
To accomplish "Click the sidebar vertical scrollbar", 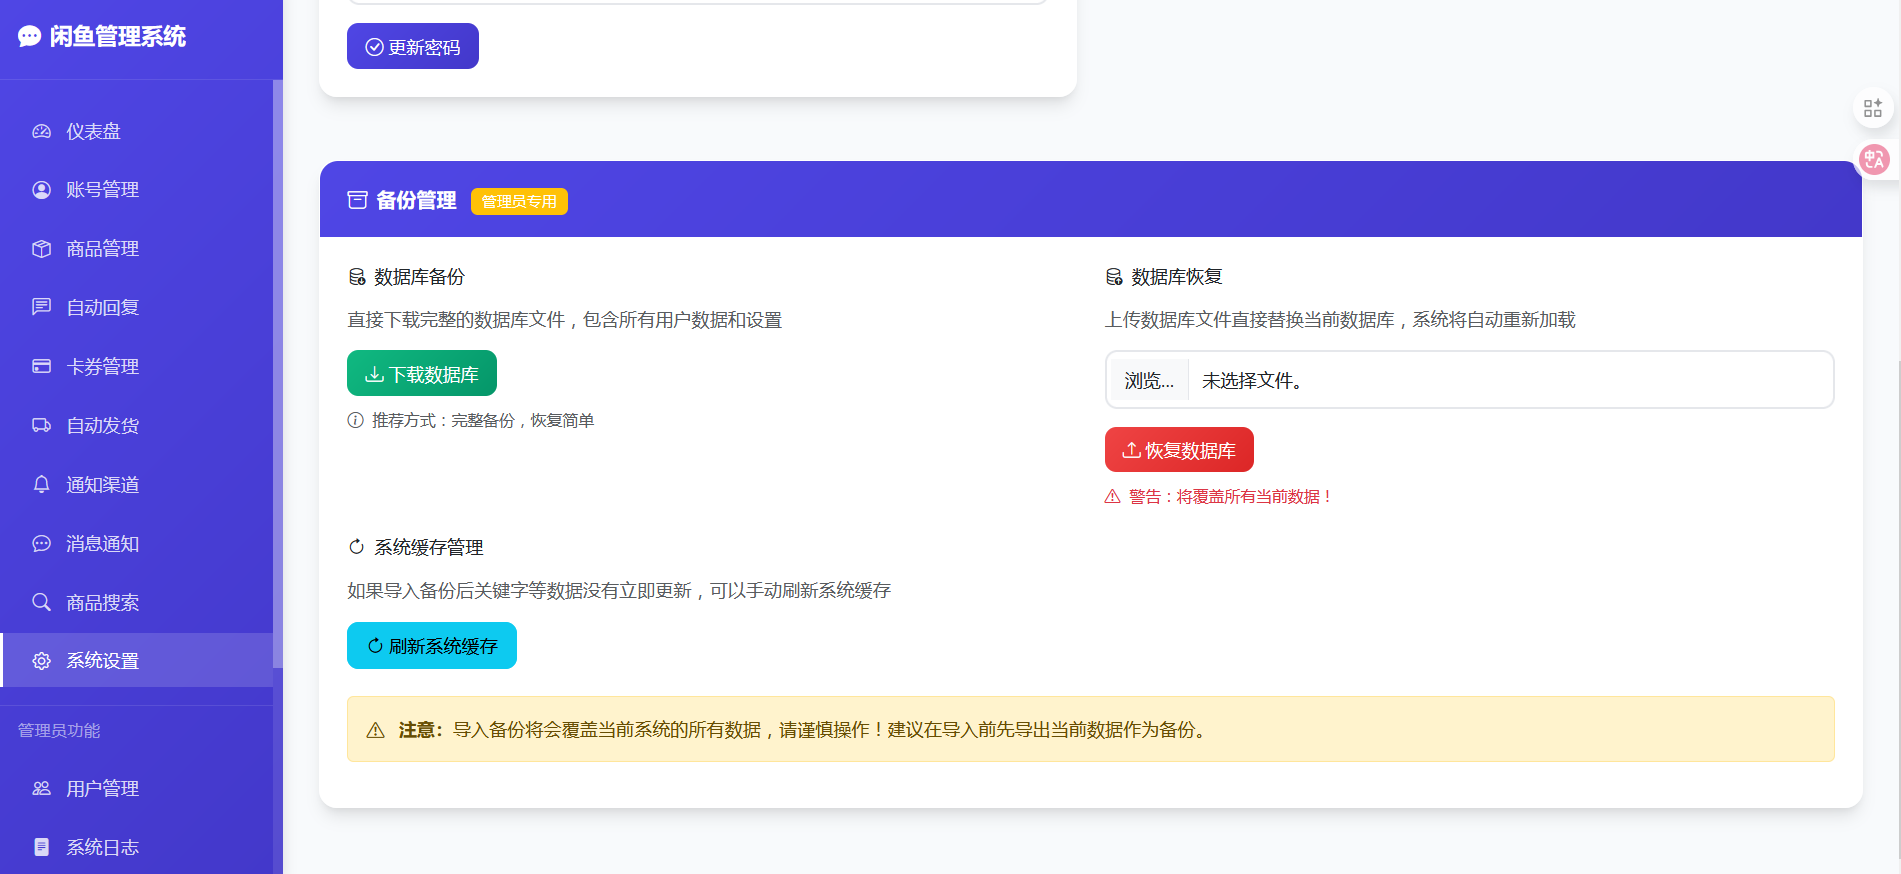I will 278,372.
